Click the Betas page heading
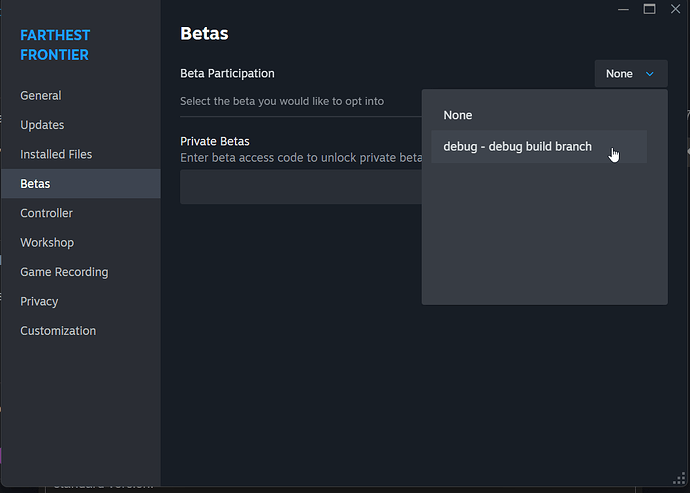Image resolution: width=690 pixels, height=493 pixels. pos(204,34)
